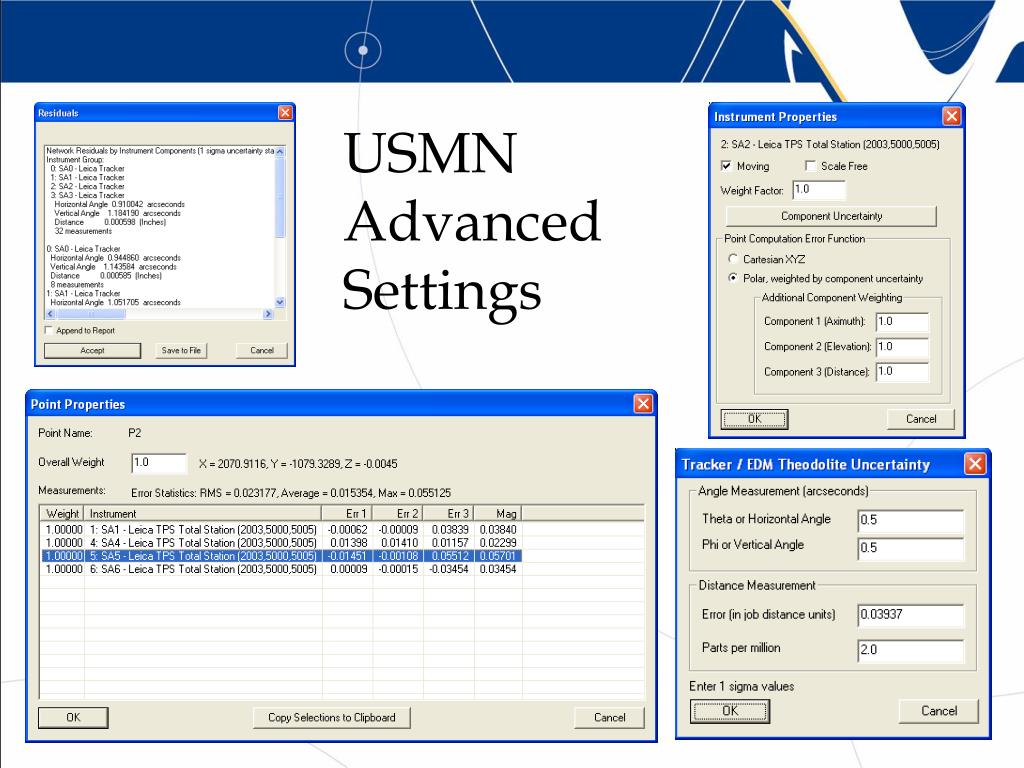
Task: Click the Weight column header
Action: point(62,513)
